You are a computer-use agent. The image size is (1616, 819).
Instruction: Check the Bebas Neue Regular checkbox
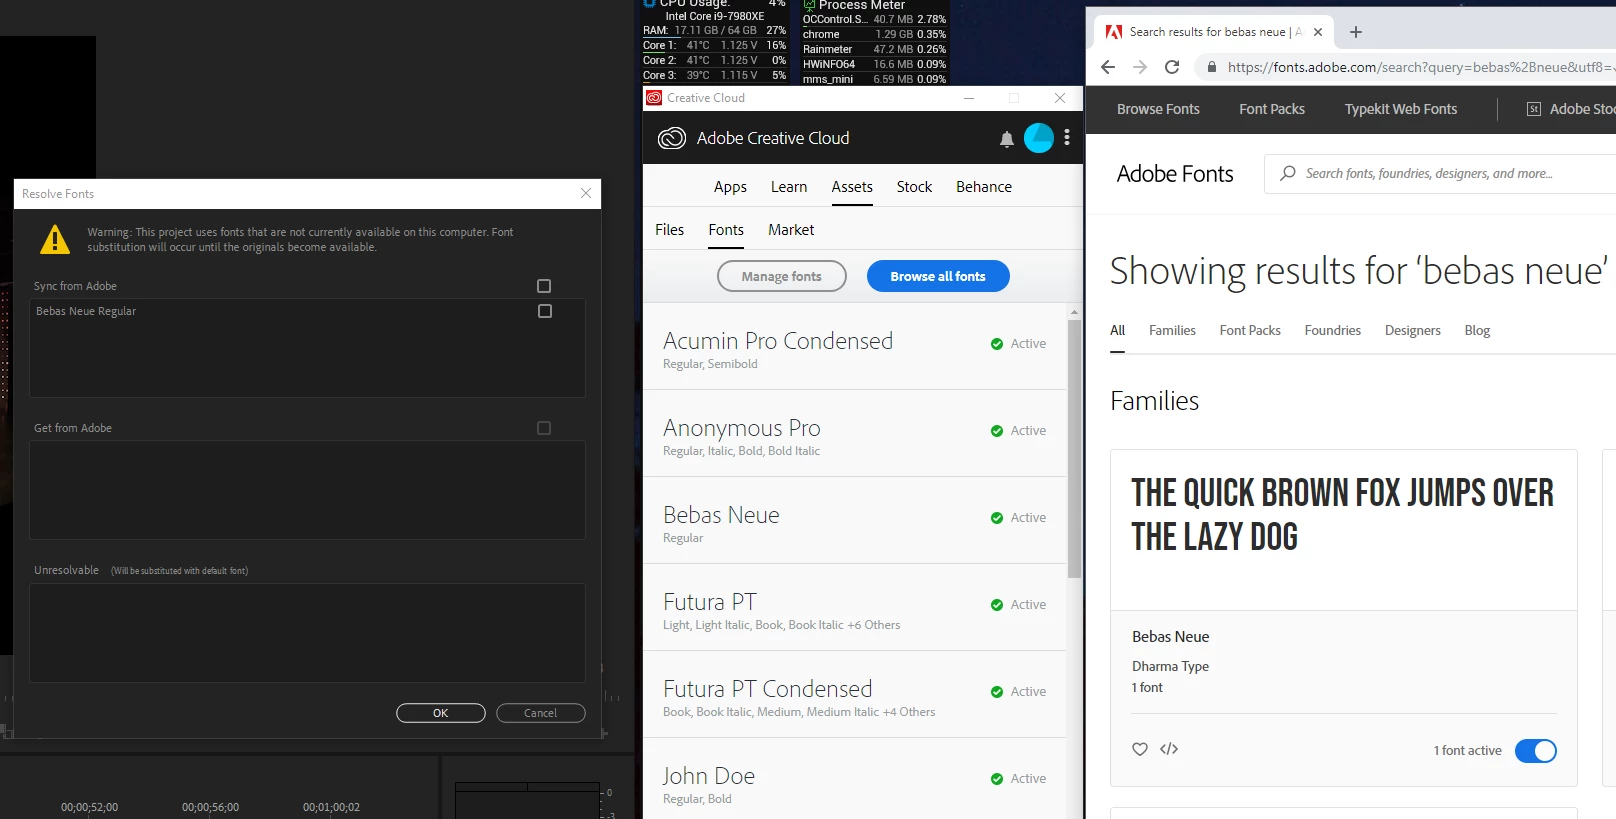tap(545, 311)
